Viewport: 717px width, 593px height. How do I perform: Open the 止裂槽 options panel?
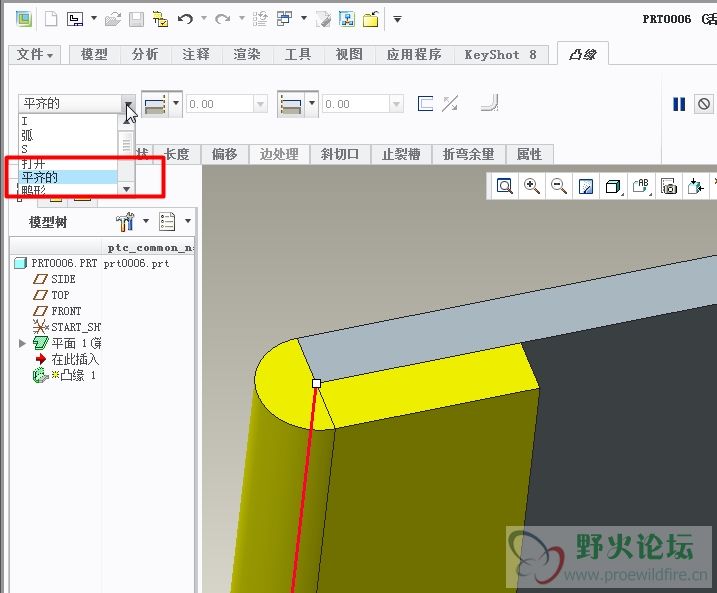pos(401,154)
